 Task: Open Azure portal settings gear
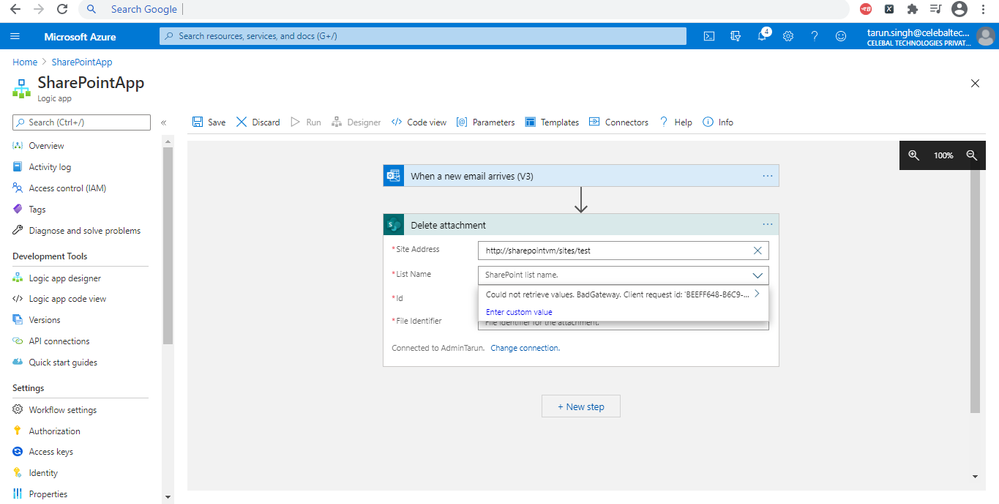(788, 36)
